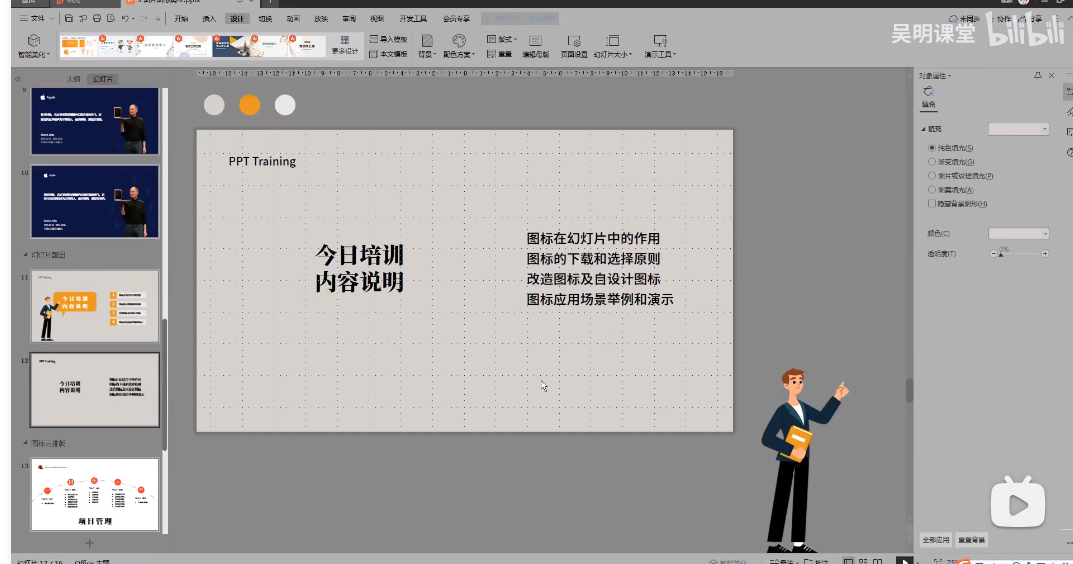The height and width of the screenshot is (564, 1073).
Task: Collapse the 填充 fill section triangle
Action: tap(923, 129)
